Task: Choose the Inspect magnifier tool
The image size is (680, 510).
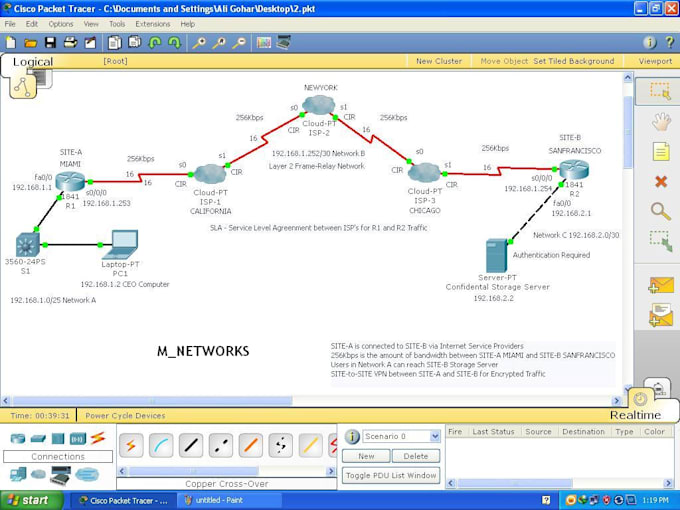Action: pos(661,211)
